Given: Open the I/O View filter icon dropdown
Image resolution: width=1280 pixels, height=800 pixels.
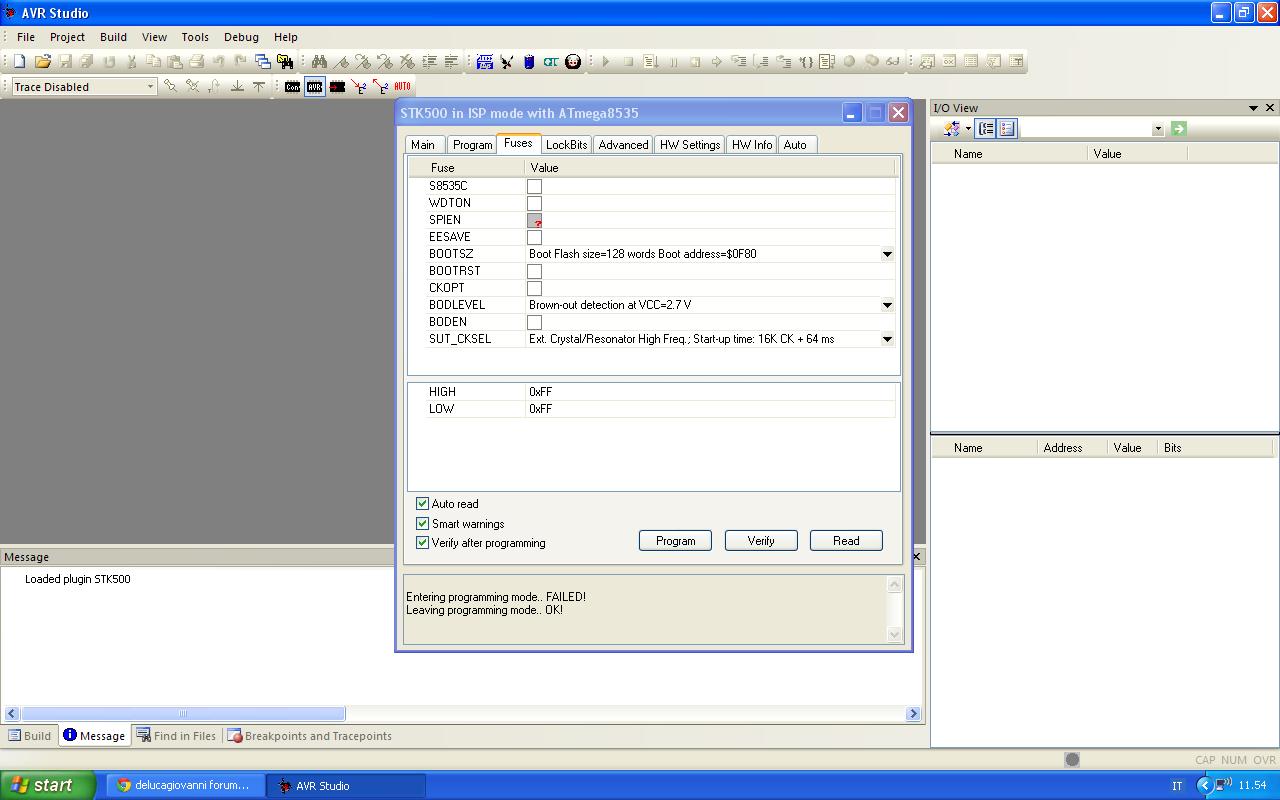Looking at the screenshot, I should 968,129.
